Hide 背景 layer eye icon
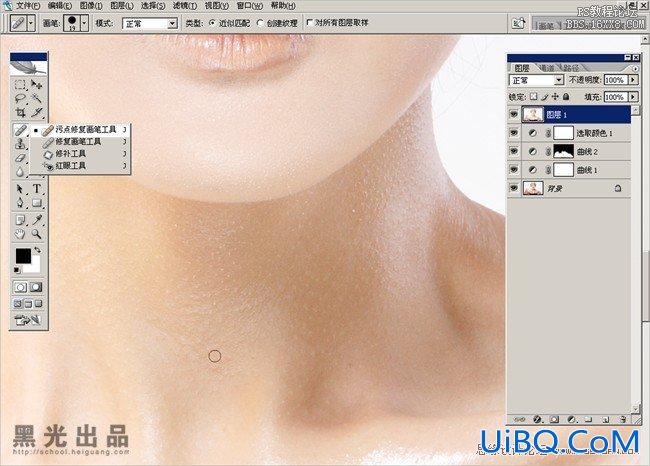This screenshot has height=466, width=650. (514, 188)
